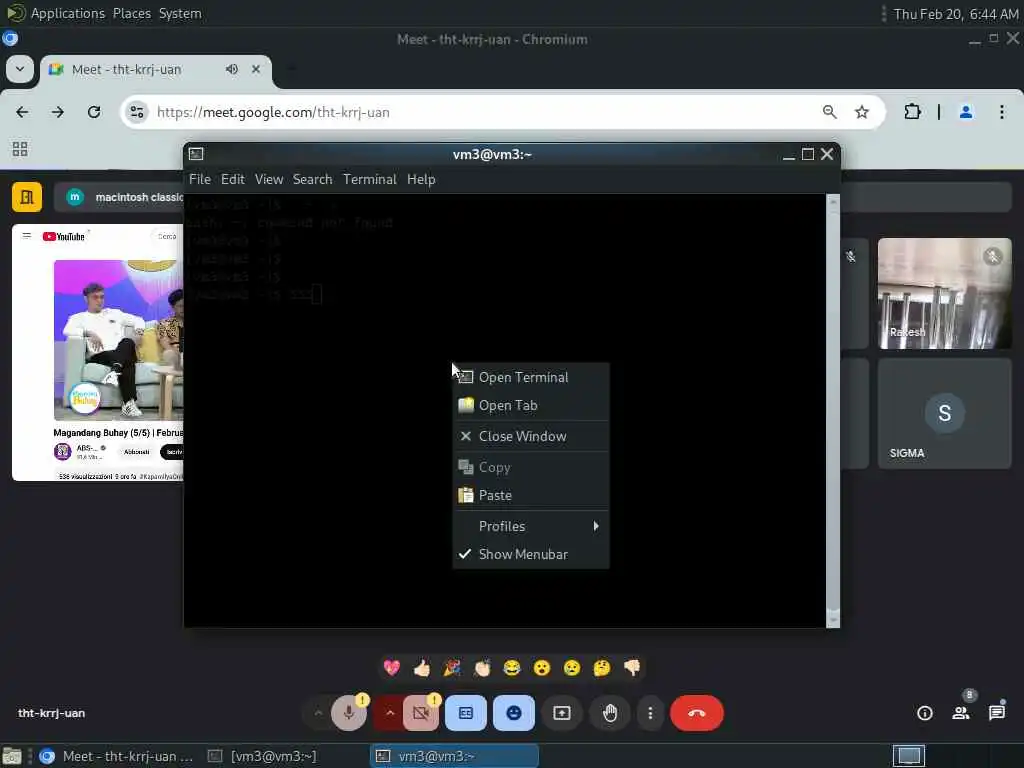Go back in Chromium
Screen dimensions: 1024x768
(x=22, y=112)
